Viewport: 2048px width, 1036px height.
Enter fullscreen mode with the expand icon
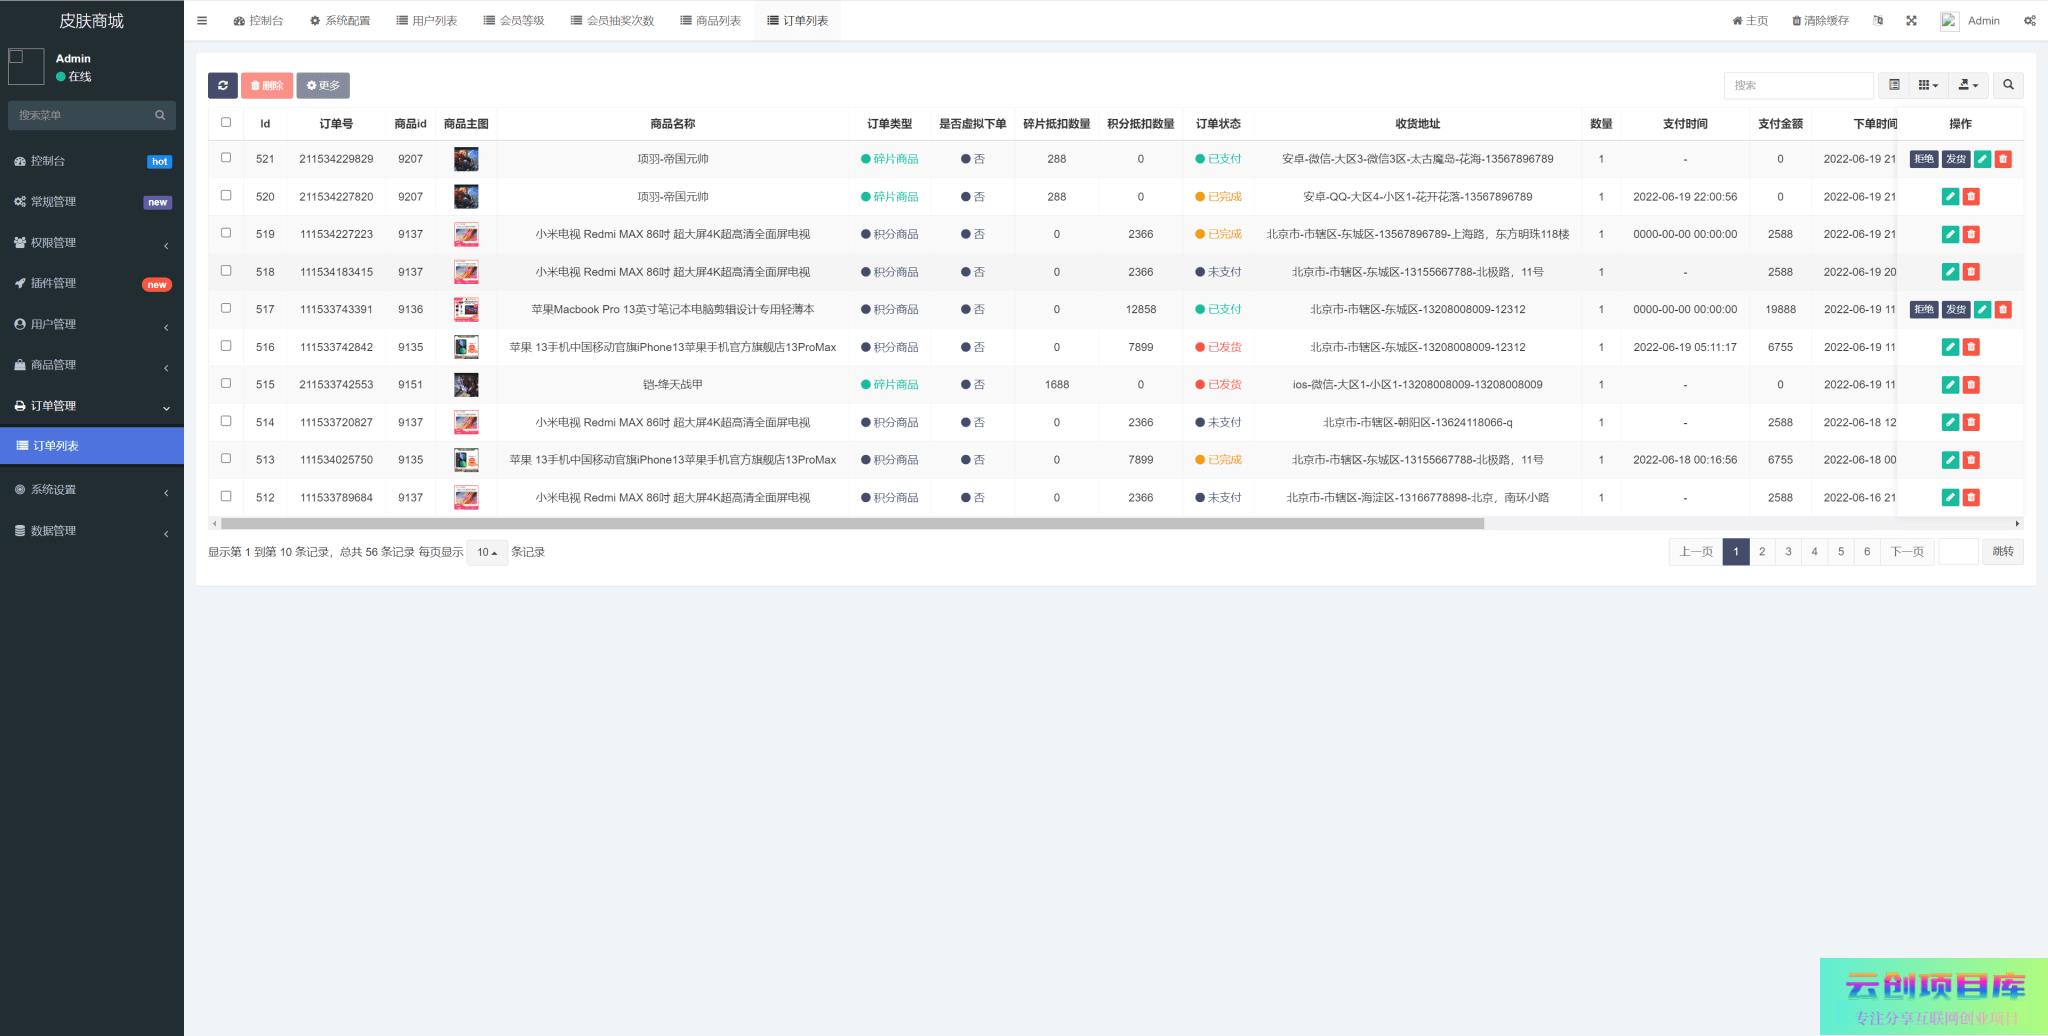point(1911,21)
